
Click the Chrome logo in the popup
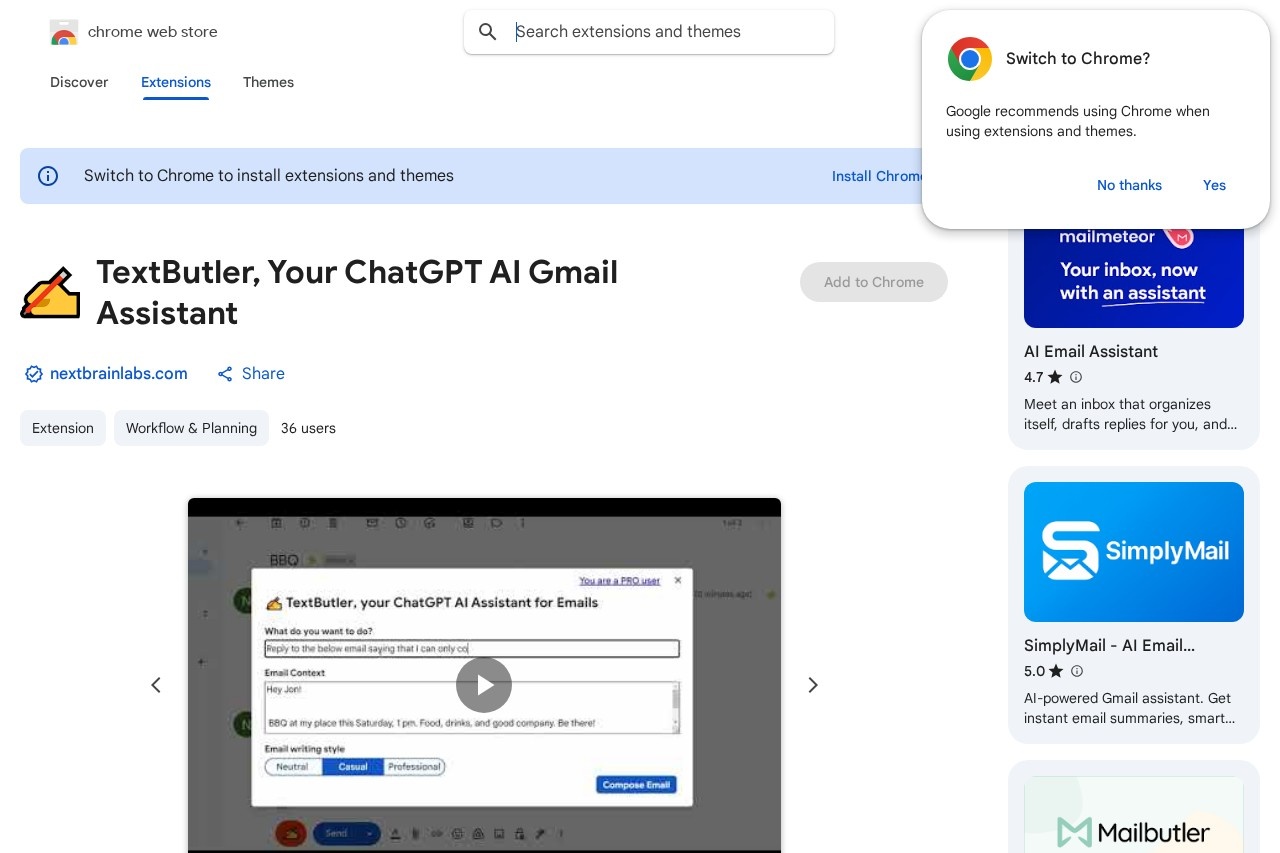click(x=969, y=59)
